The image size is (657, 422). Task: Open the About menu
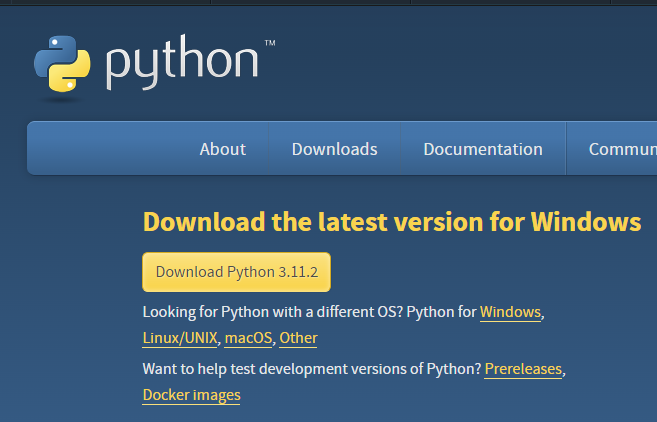pos(222,149)
